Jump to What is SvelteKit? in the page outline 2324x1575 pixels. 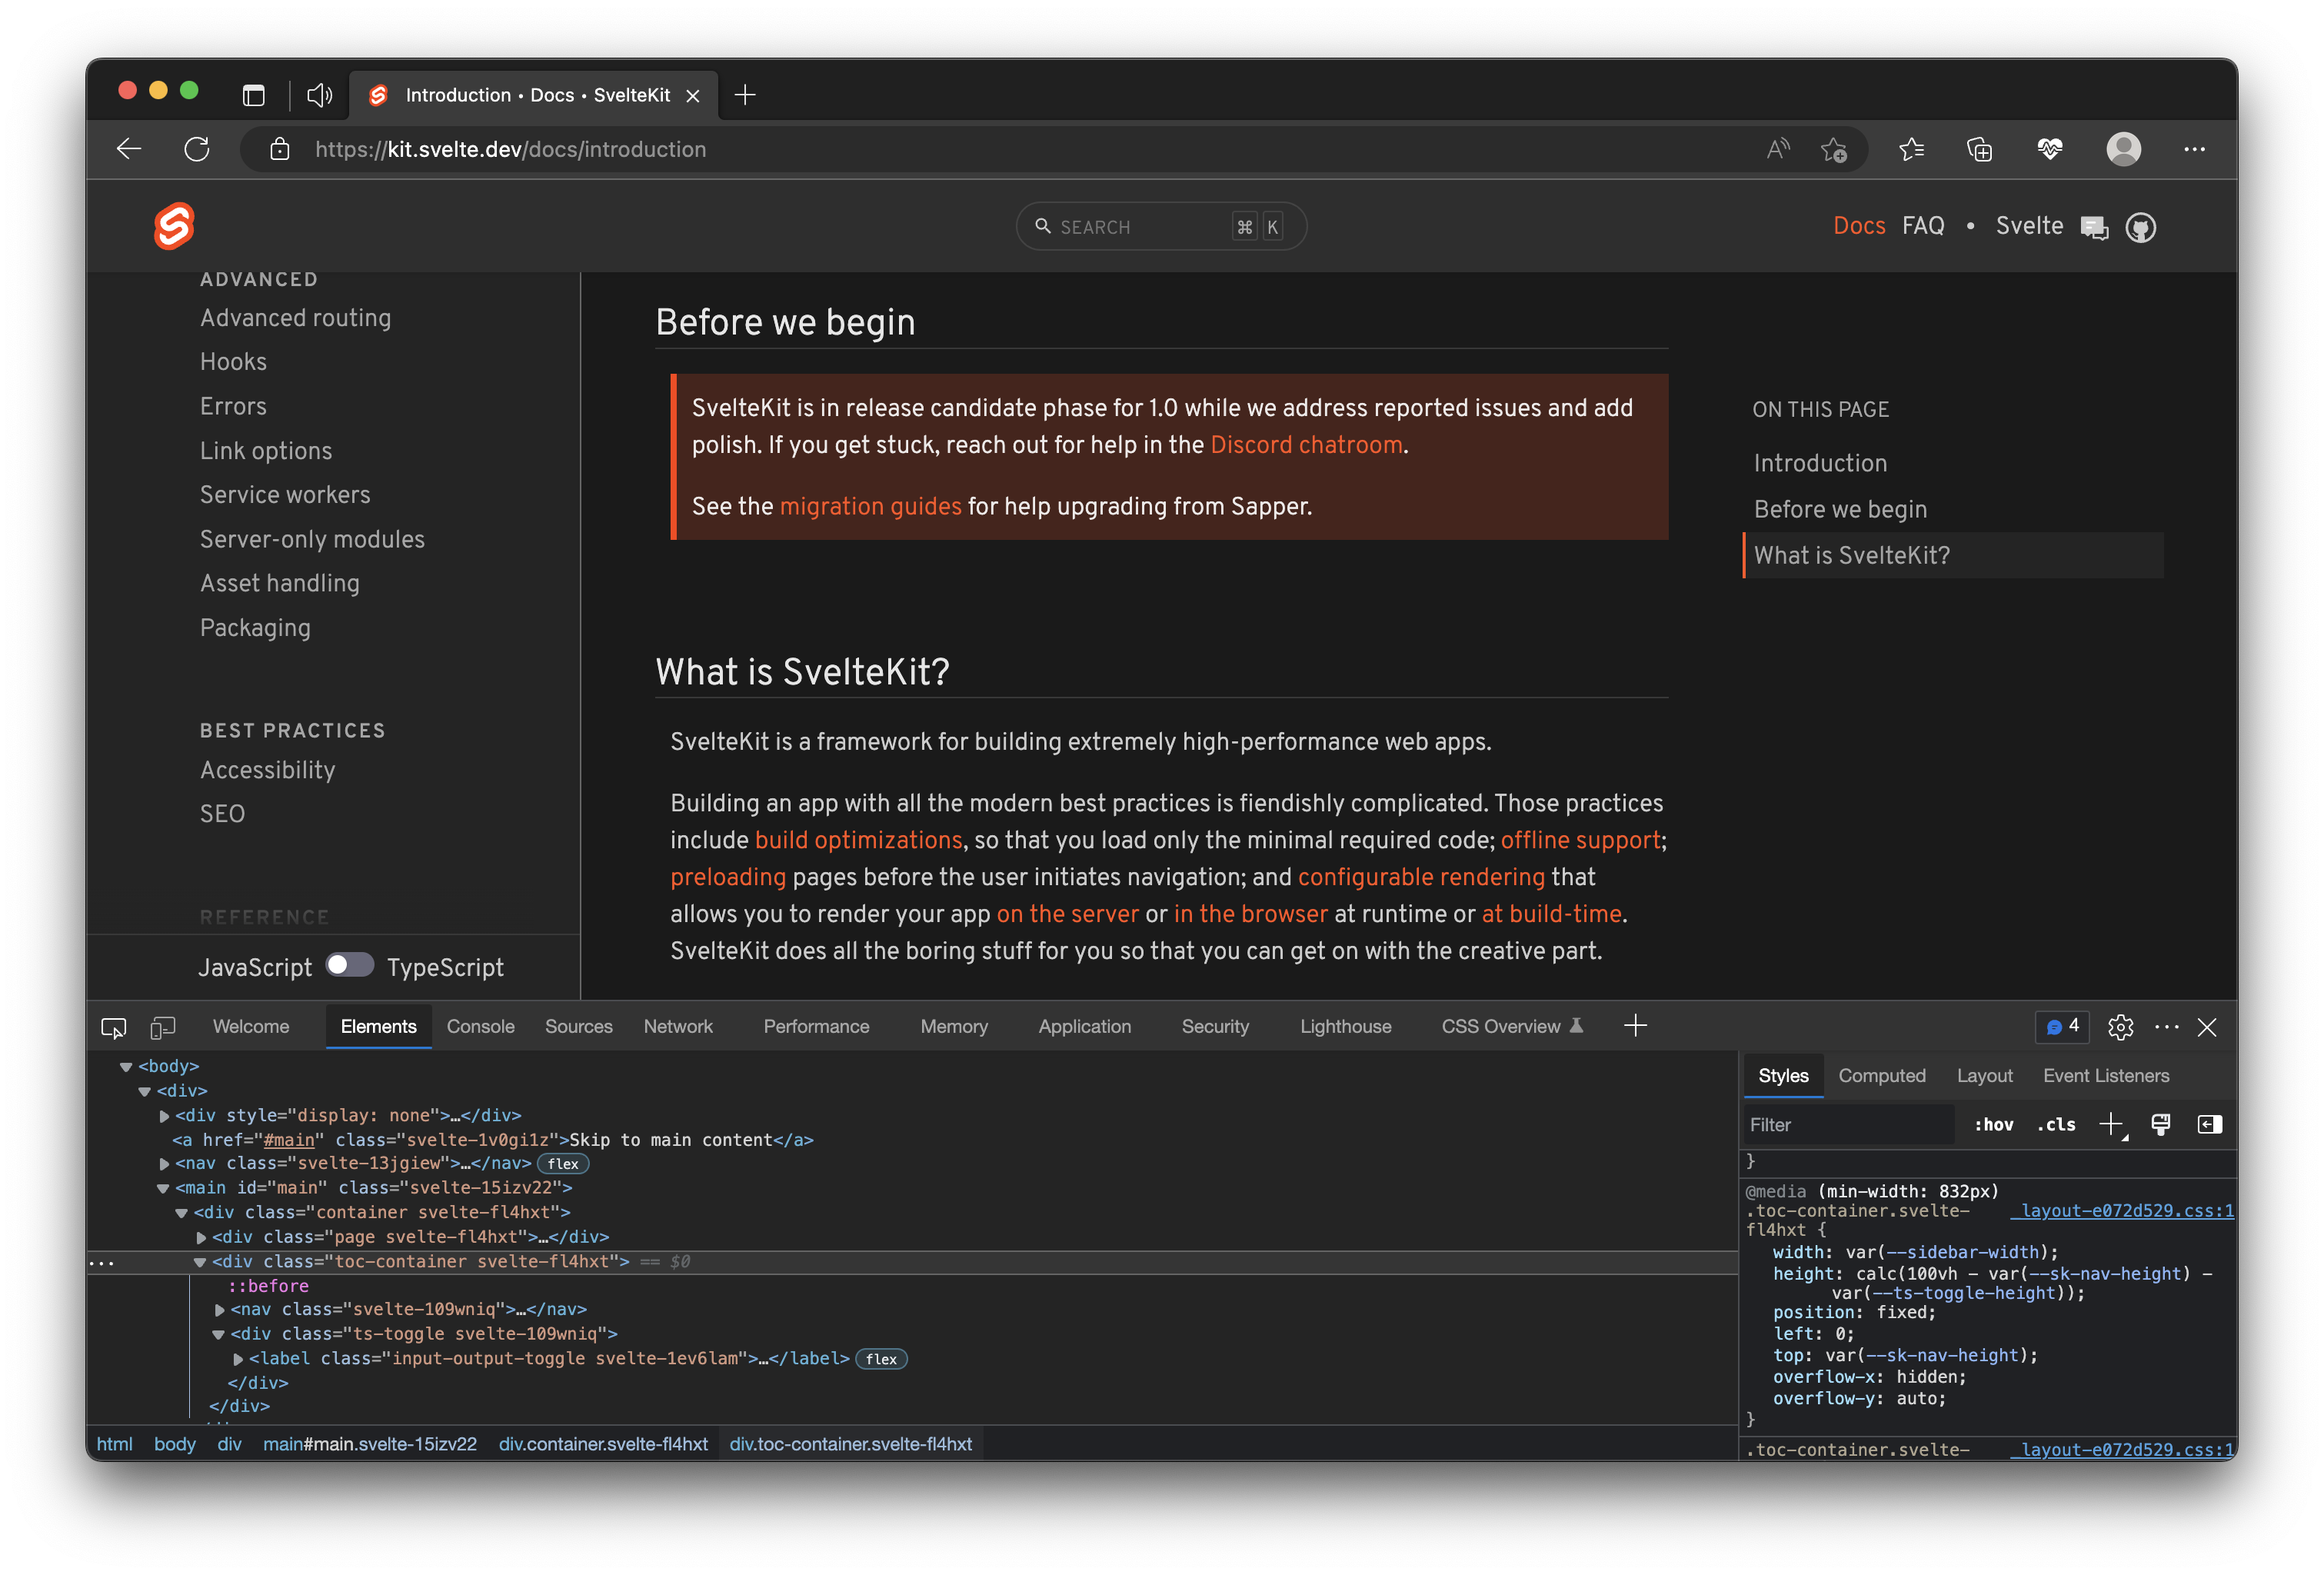pyautogui.click(x=1952, y=556)
